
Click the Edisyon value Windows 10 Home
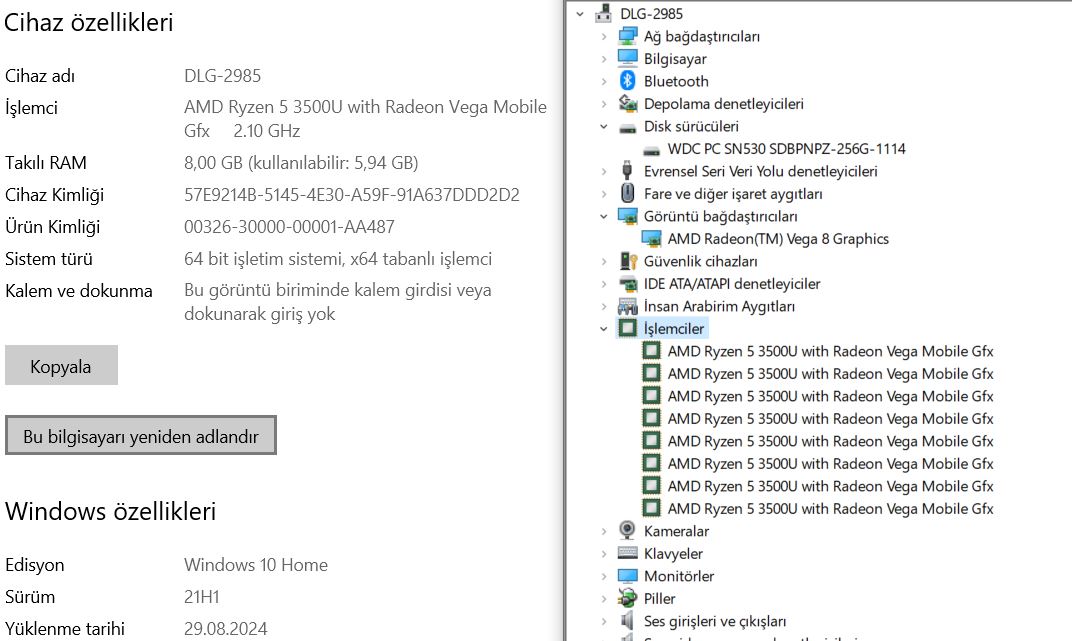point(256,565)
